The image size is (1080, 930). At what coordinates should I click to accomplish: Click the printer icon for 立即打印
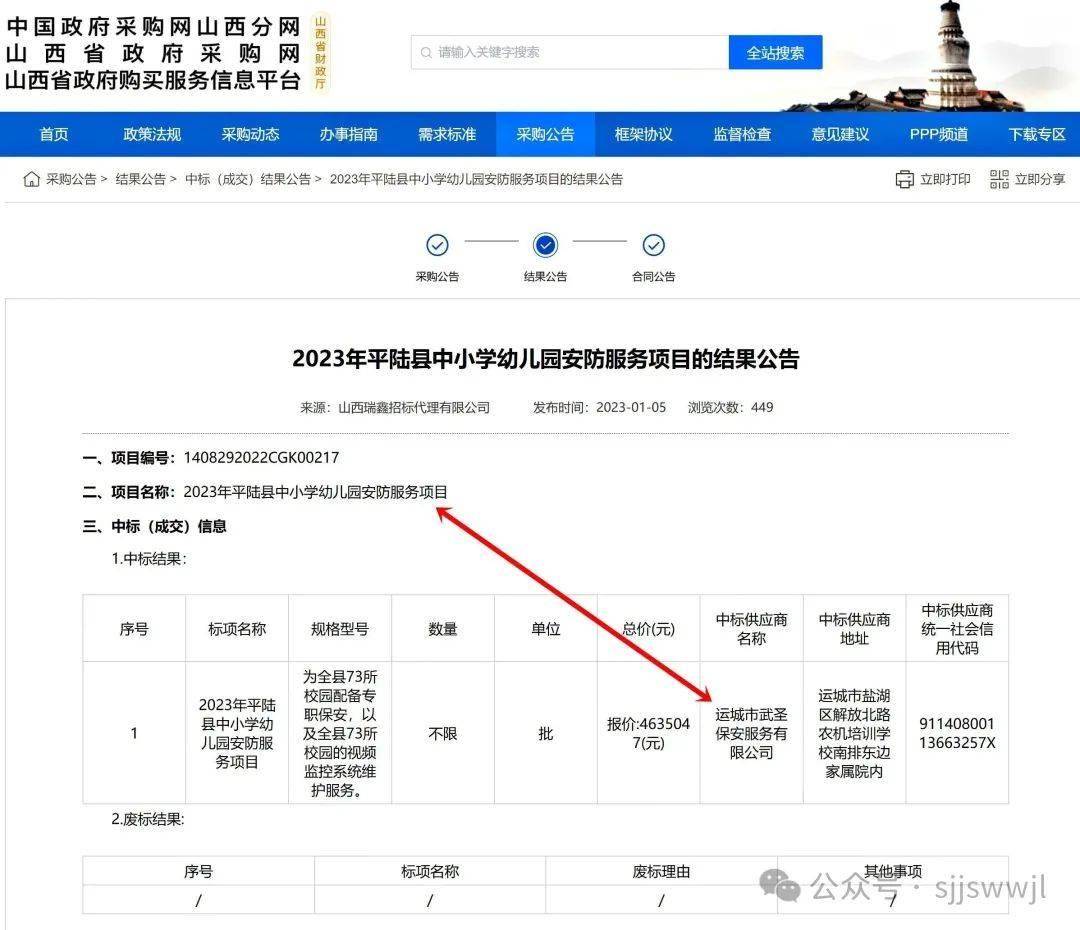pyautogui.click(x=905, y=179)
